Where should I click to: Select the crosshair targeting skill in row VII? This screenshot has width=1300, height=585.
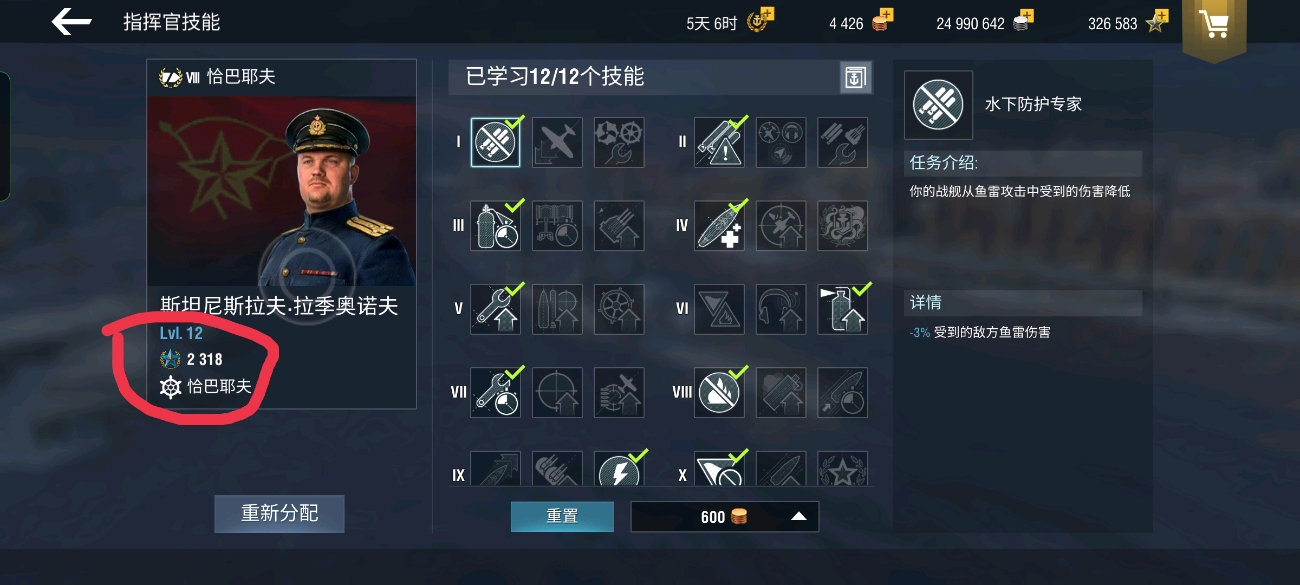557,392
